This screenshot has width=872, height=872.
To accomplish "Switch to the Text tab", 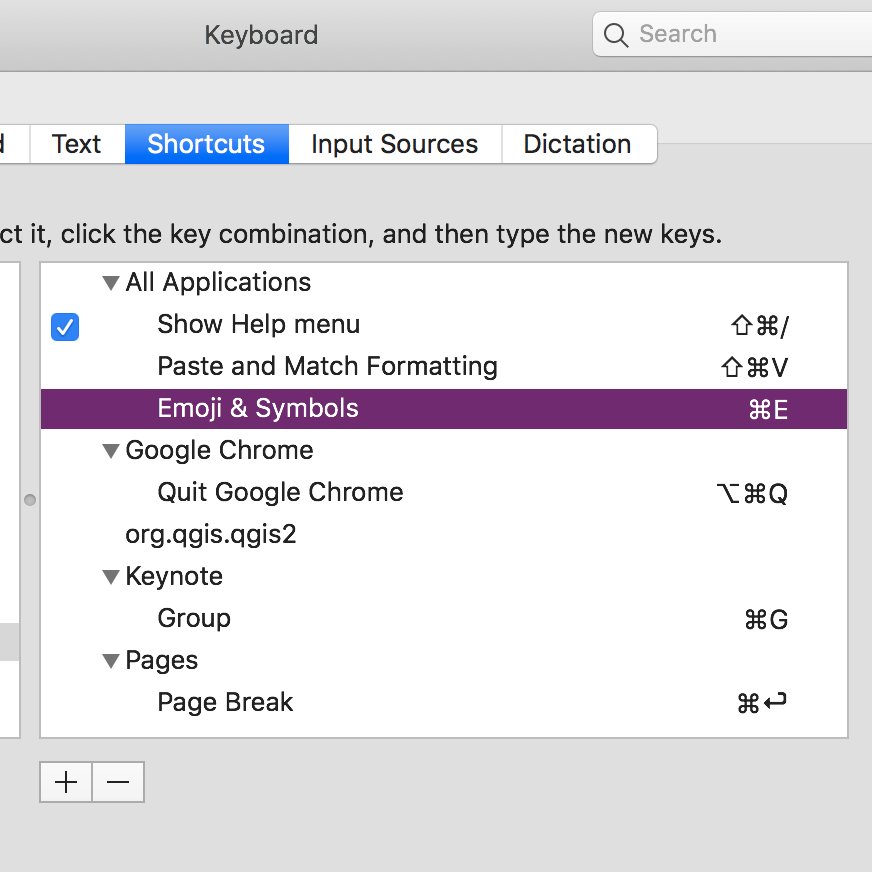I will coord(77,144).
